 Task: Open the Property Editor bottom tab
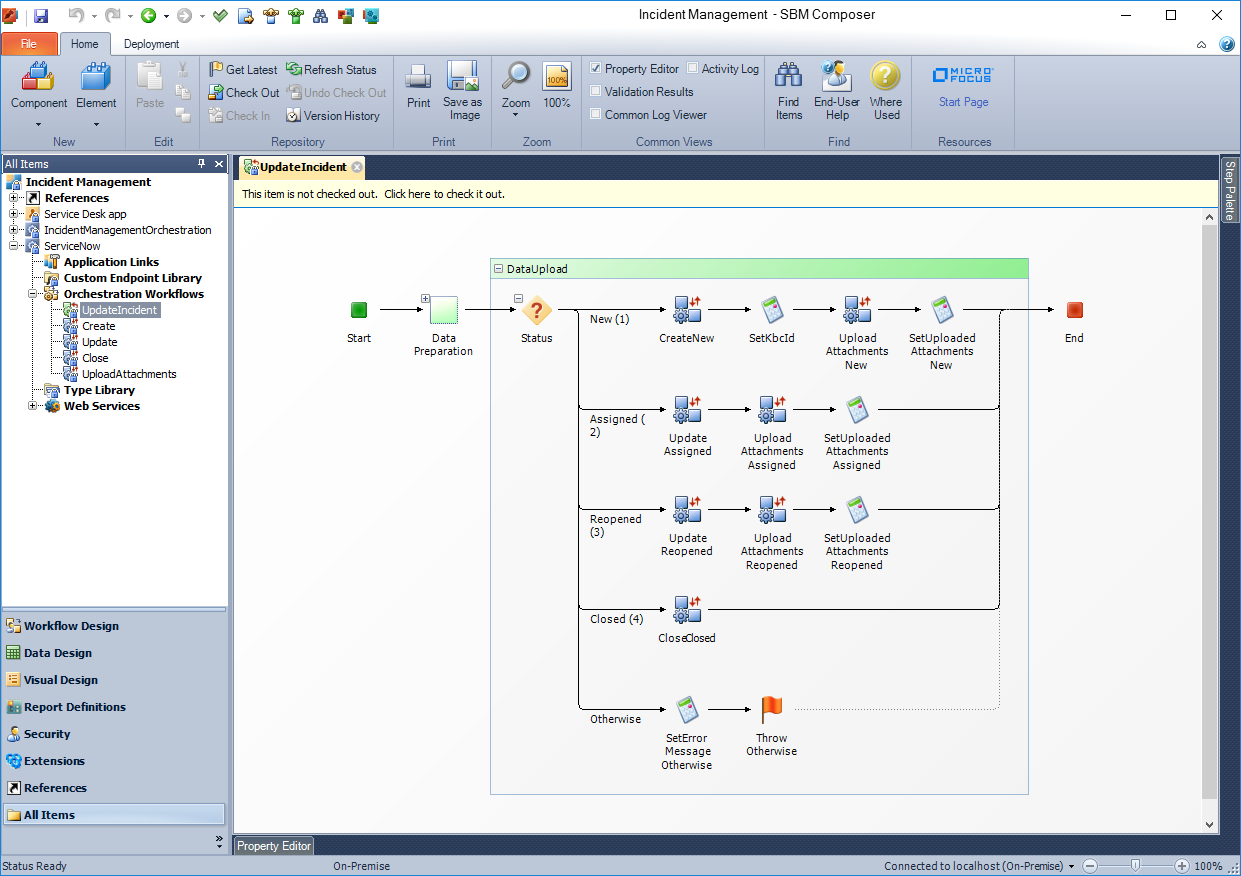click(274, 846)
